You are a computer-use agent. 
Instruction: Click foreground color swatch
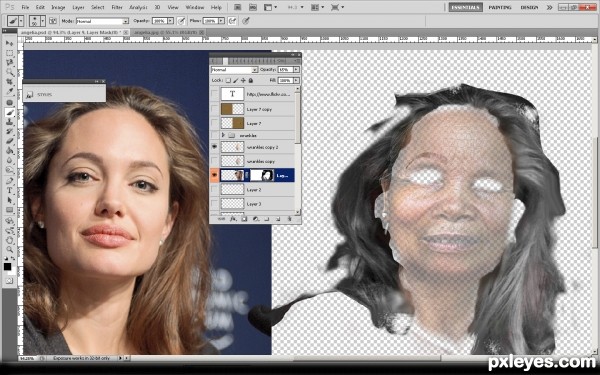(x=7, y=266)
